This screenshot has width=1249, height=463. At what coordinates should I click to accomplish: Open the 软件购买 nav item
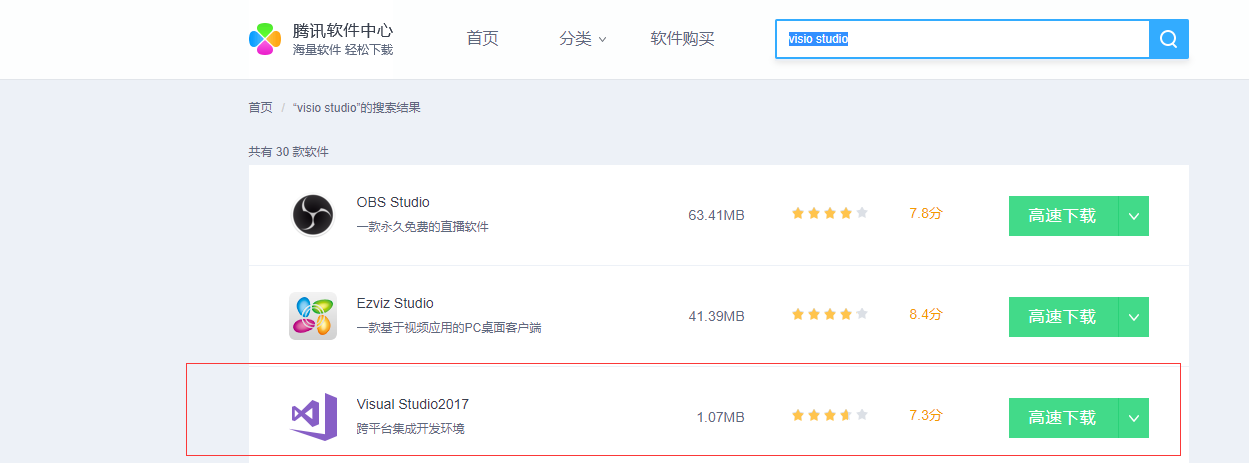coord(682,39)
